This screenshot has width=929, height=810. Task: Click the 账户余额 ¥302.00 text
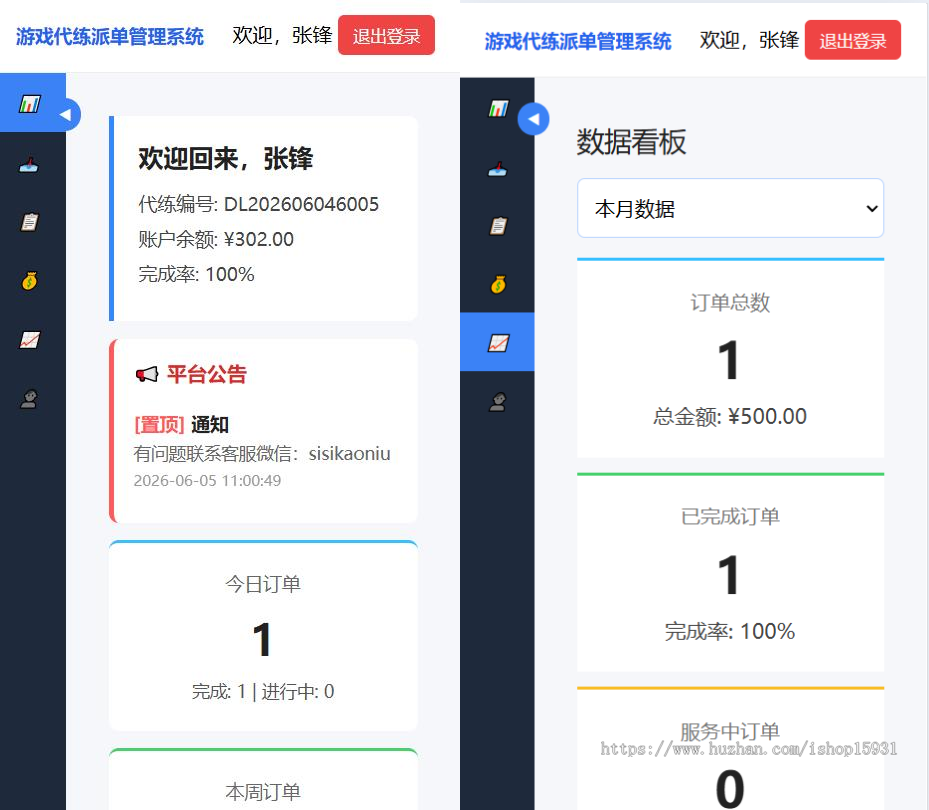tap(216, 239)
